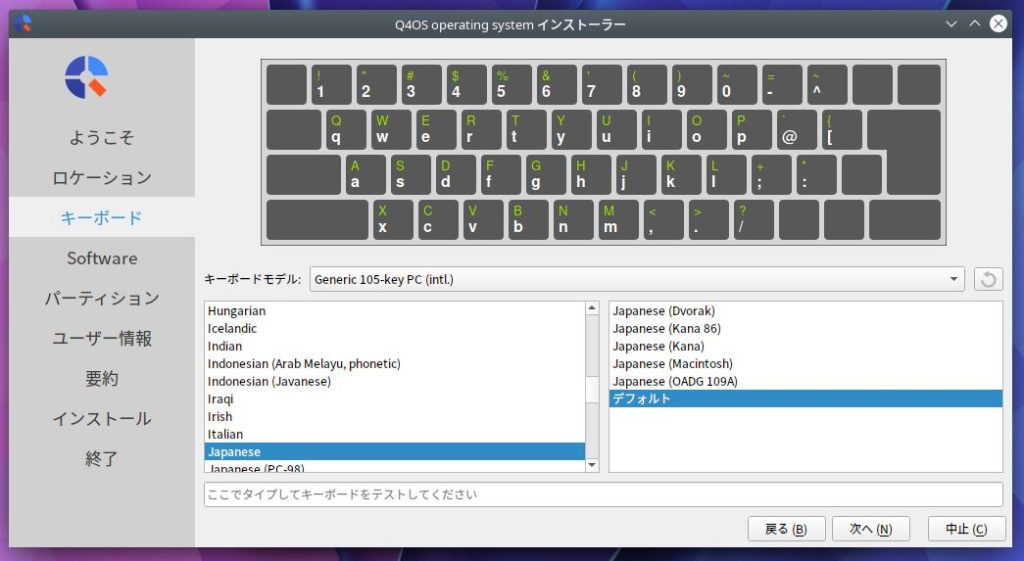Viewport: 1024px width, 561px height.
Task: Close the installer window
Action: tap(999, 24)
